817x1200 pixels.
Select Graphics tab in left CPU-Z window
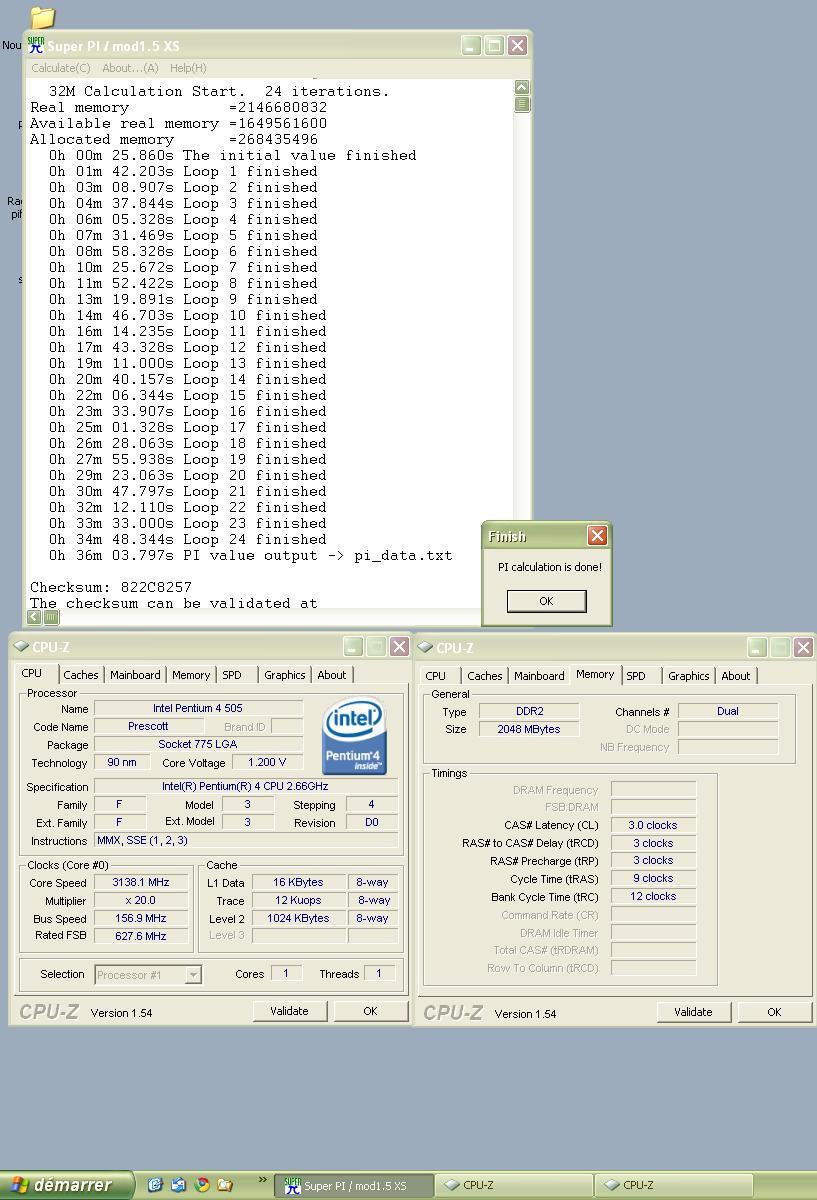pyautogui.click(x=285, y=675)
